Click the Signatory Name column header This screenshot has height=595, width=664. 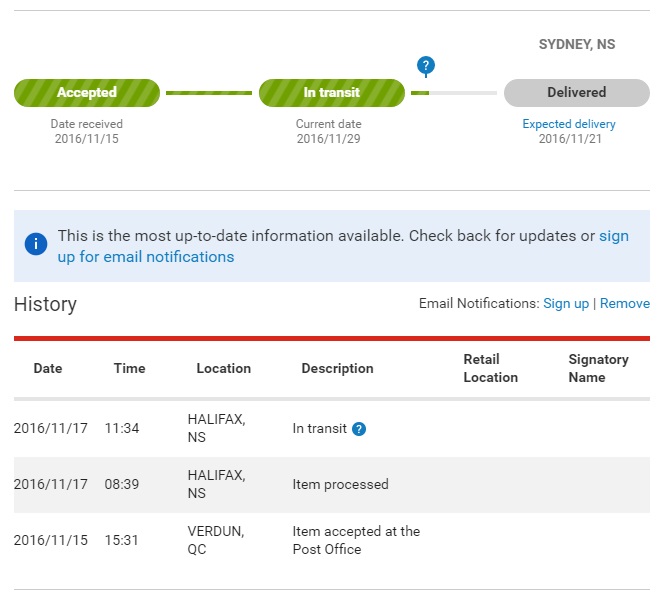[598, 368]
